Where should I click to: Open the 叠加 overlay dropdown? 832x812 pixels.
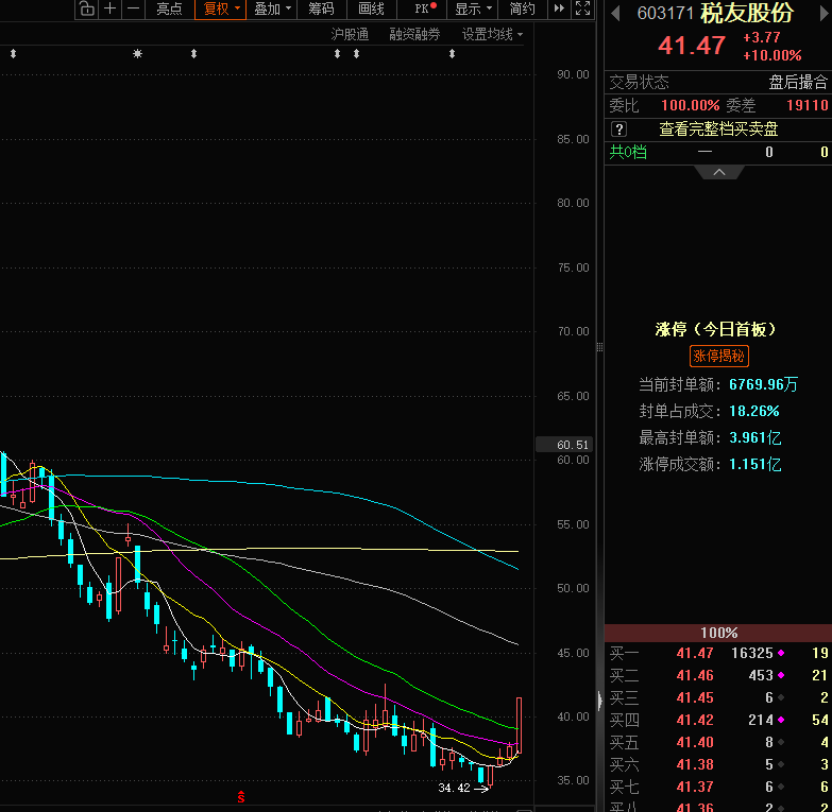(272, 9)
